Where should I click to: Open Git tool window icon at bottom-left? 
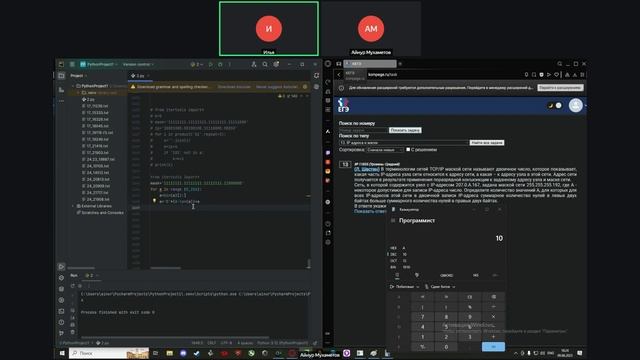point(61,333)
